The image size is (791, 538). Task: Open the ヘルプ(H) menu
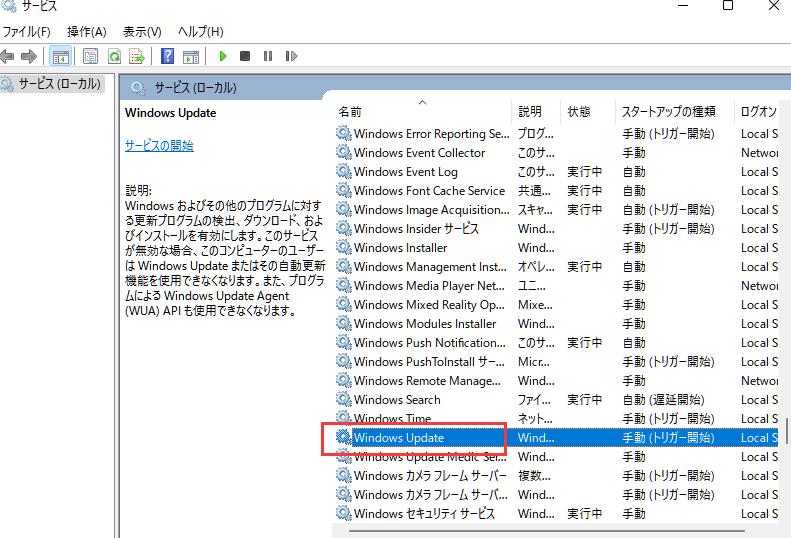coord(200,32)
